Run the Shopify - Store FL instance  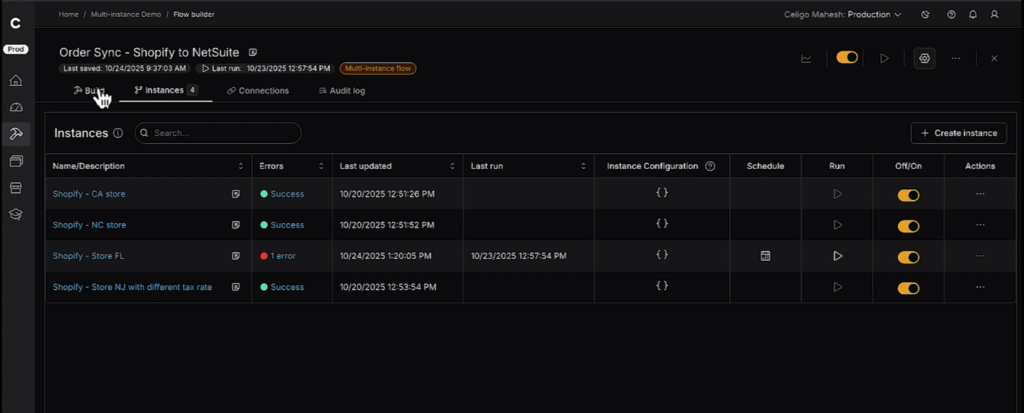tap(837, 256)
